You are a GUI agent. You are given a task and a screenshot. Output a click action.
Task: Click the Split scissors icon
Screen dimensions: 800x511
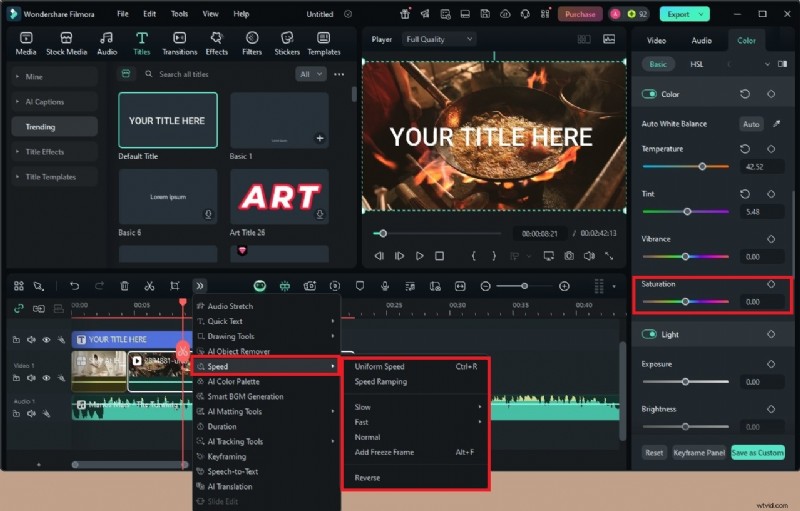[x=149, y=286]
